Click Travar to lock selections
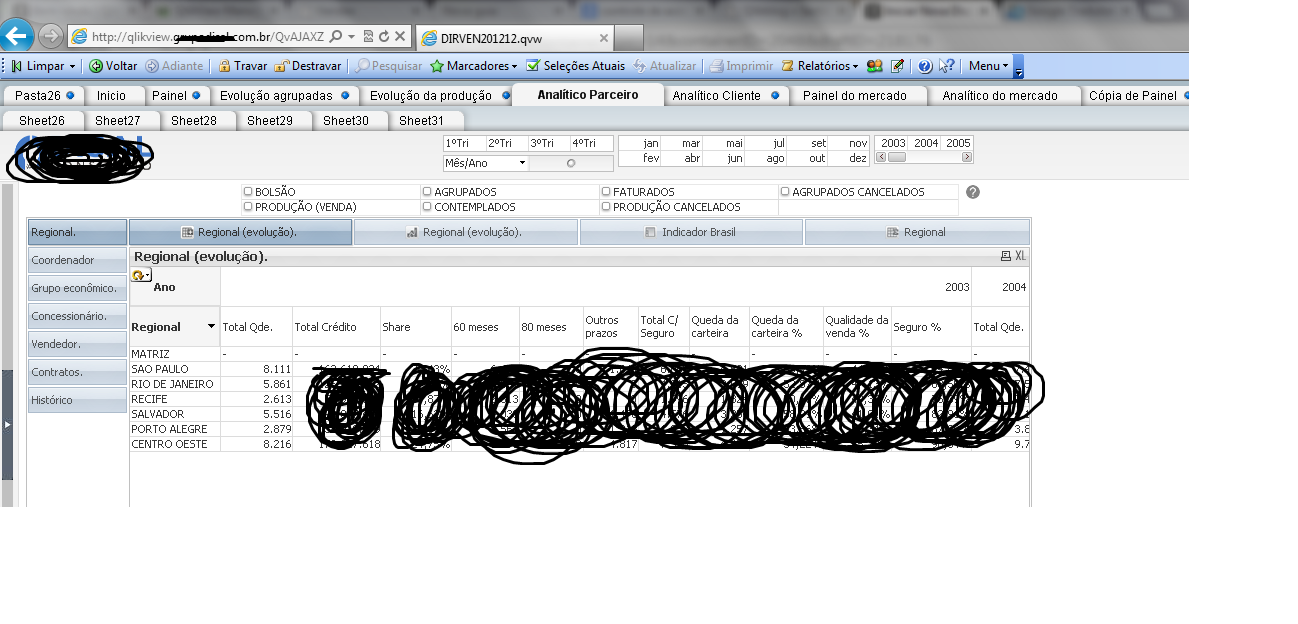The image size is (1298, 624). 242,66
